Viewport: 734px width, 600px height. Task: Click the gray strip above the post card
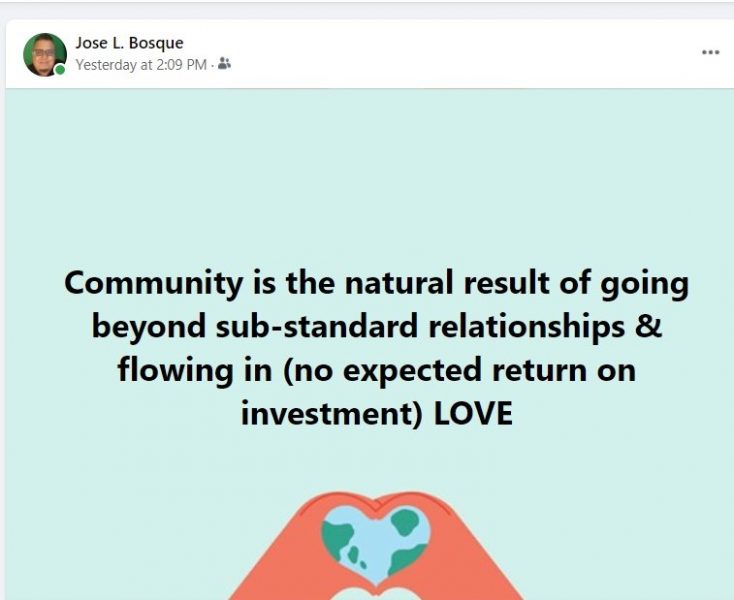[367, 11]
